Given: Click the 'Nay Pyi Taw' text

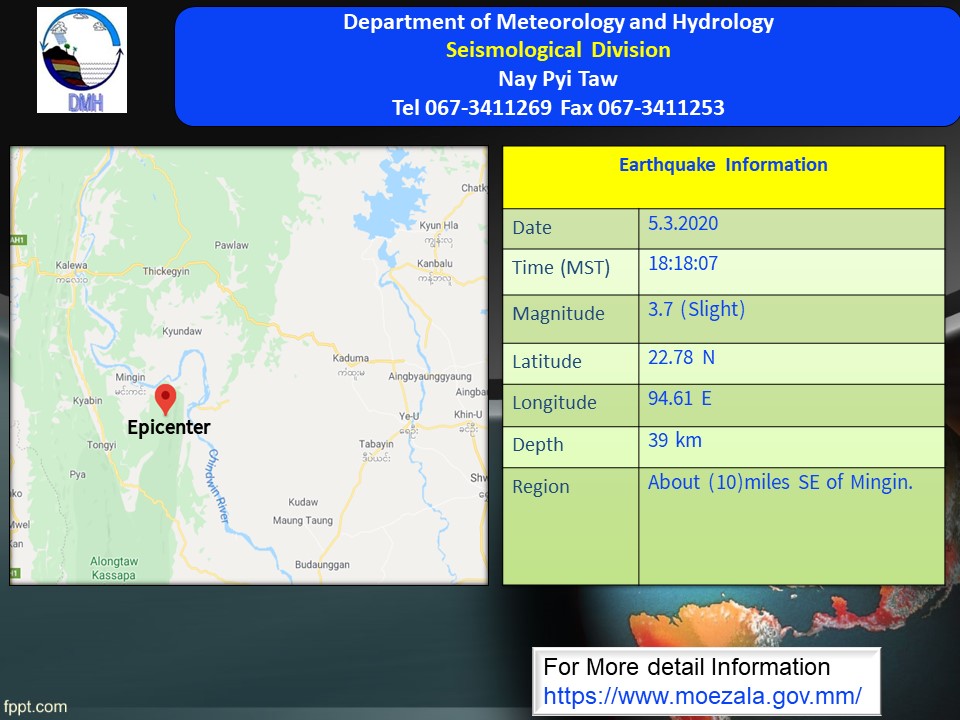Looking at the screenshot, I should (558, 78).
